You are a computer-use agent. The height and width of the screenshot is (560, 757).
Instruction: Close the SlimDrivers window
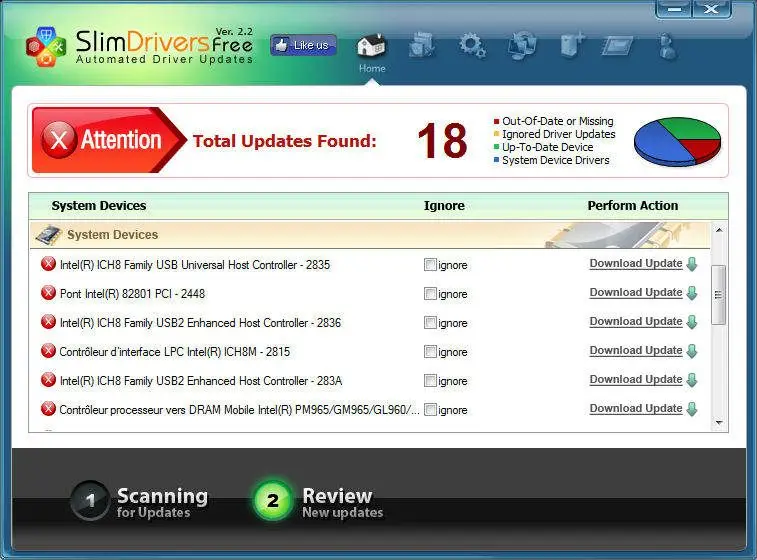tap(712, 9)
